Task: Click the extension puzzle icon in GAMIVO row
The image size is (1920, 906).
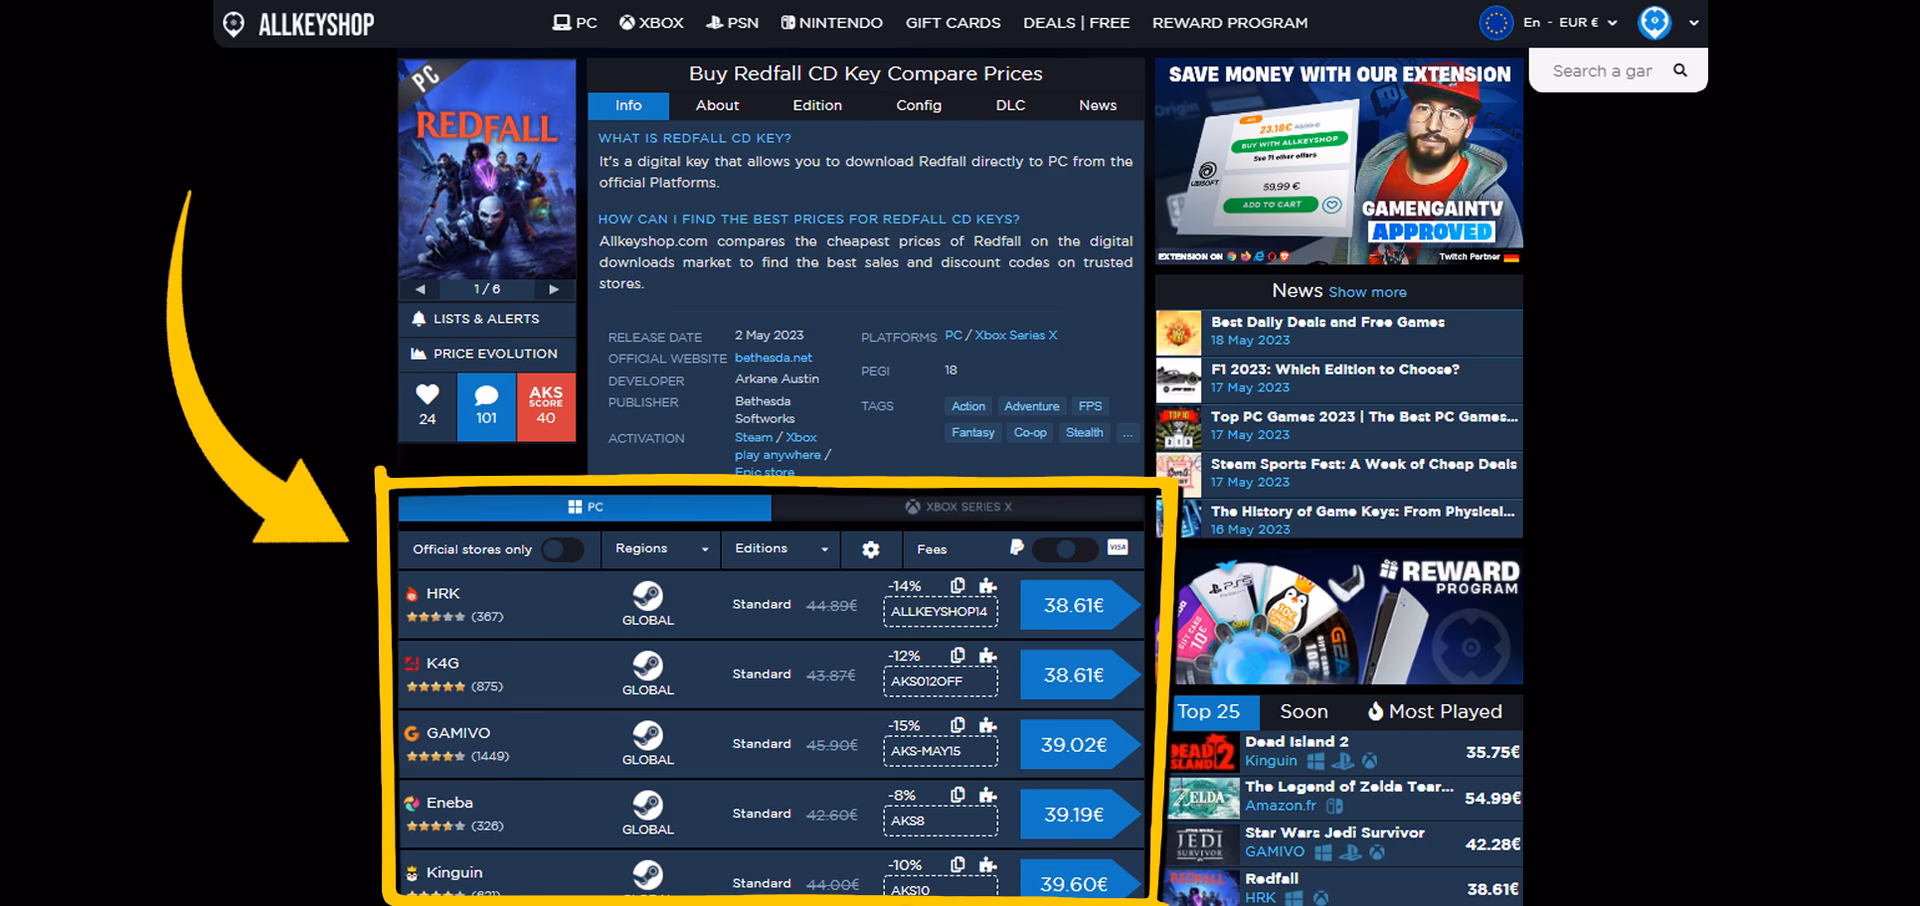Action: pos(988,726)
